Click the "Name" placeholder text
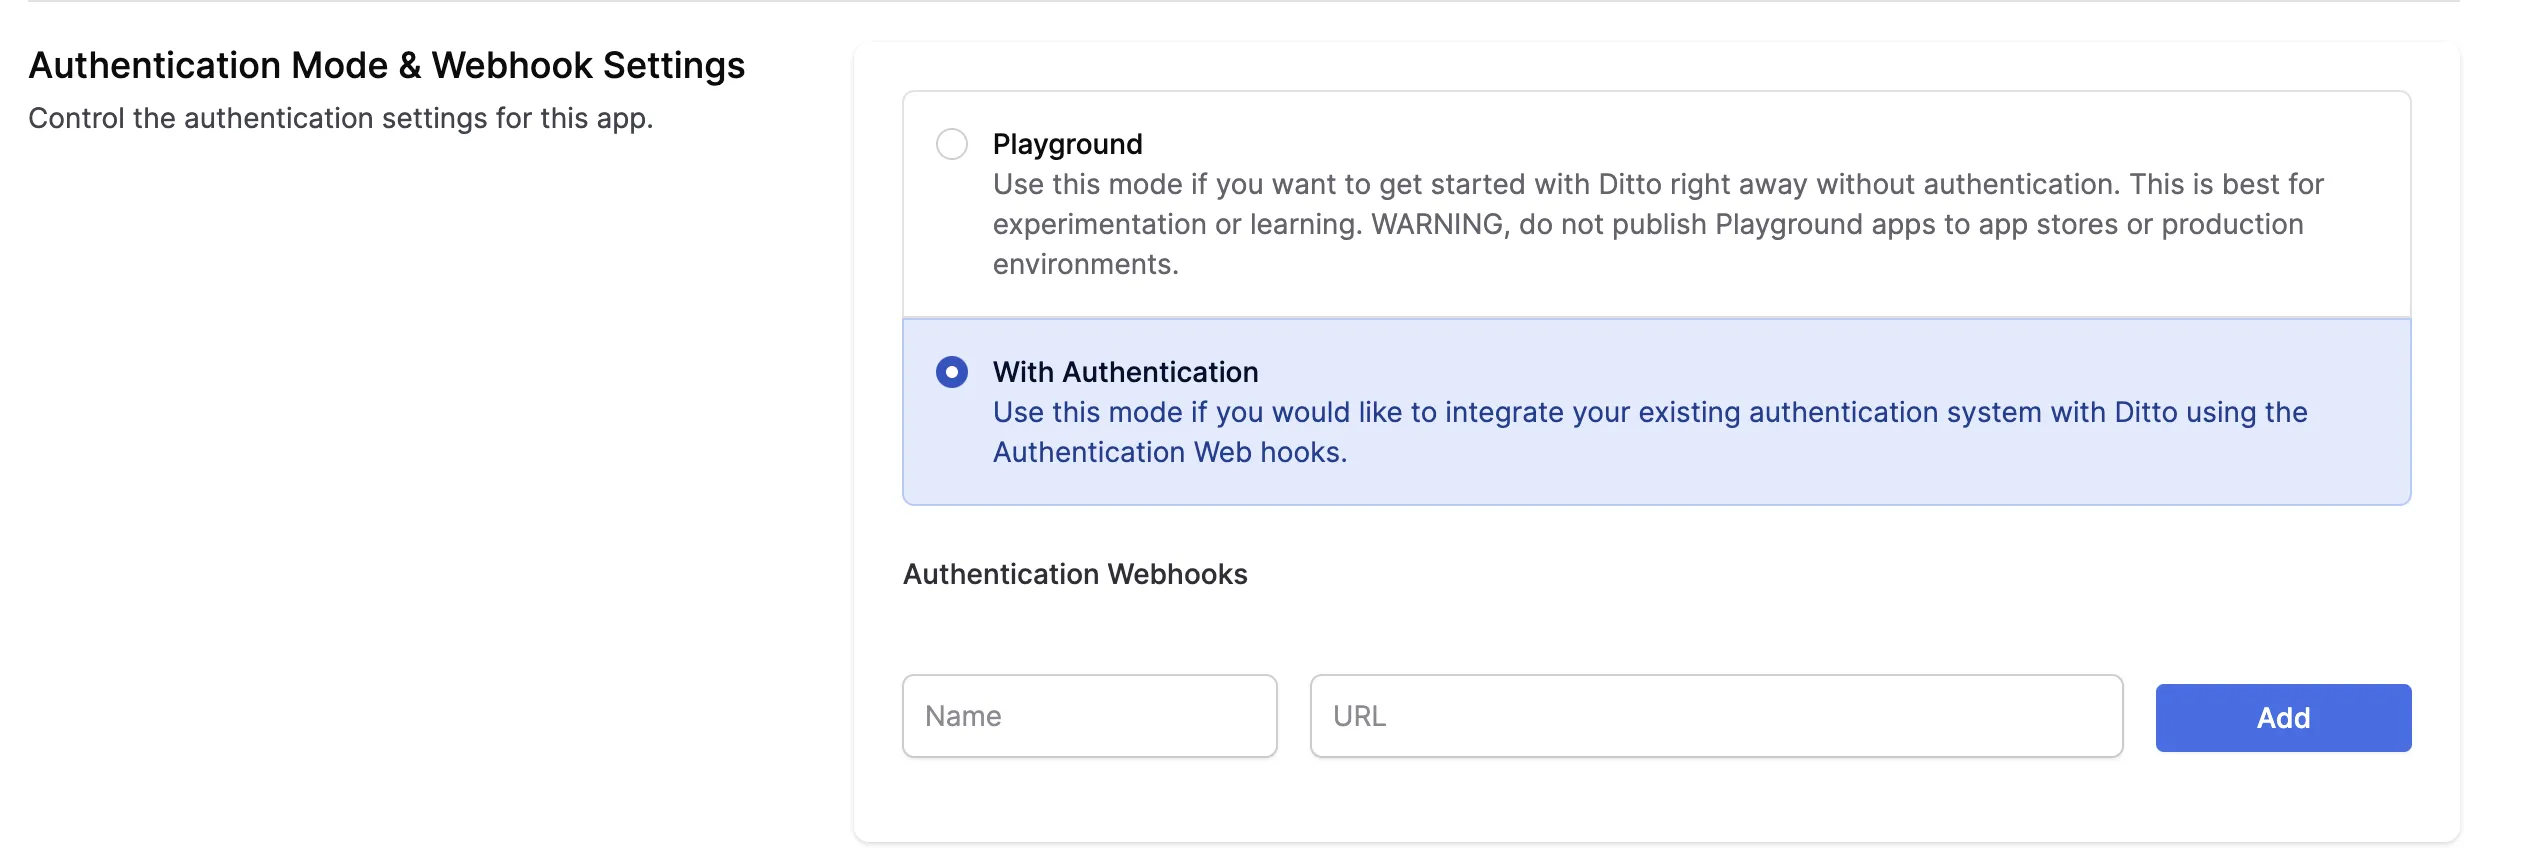This screenshot has width=2524, height=858. [963, 716]
